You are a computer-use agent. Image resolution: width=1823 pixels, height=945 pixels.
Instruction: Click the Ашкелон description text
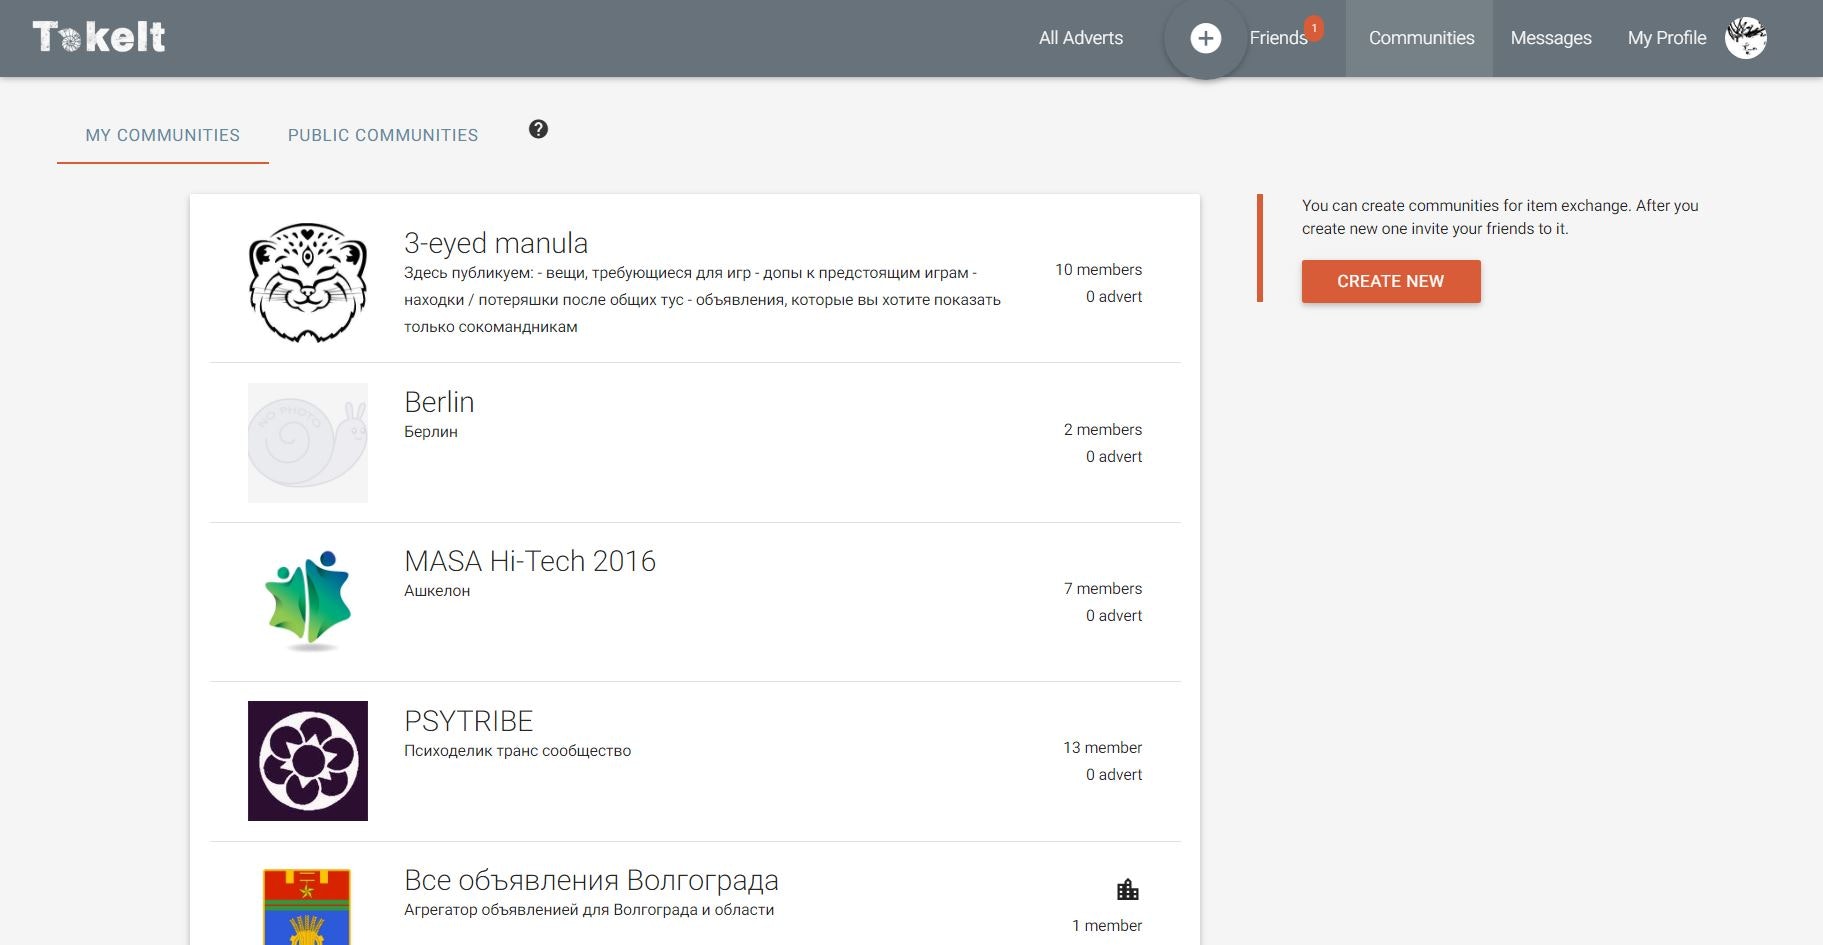437,591
